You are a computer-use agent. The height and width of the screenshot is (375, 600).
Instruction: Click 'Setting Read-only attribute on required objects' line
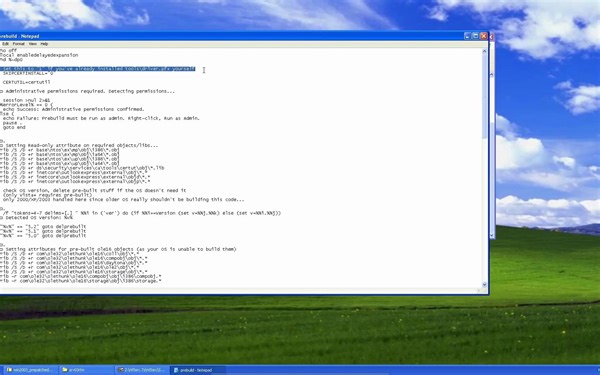click(79, 145)
